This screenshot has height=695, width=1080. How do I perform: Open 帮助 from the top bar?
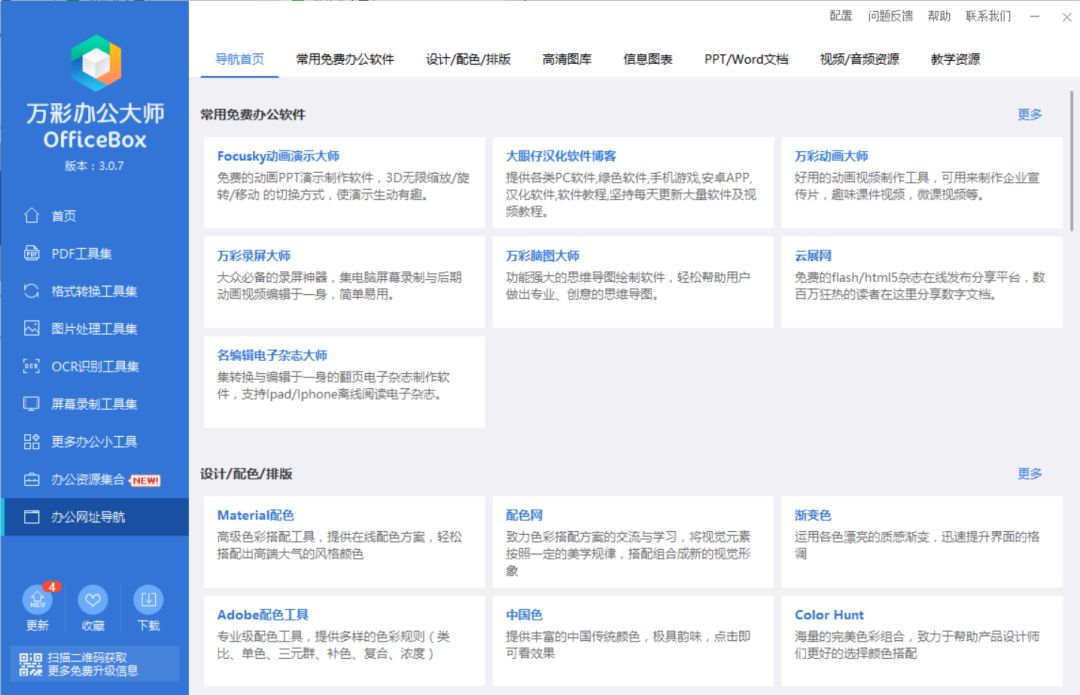(940, 16)
